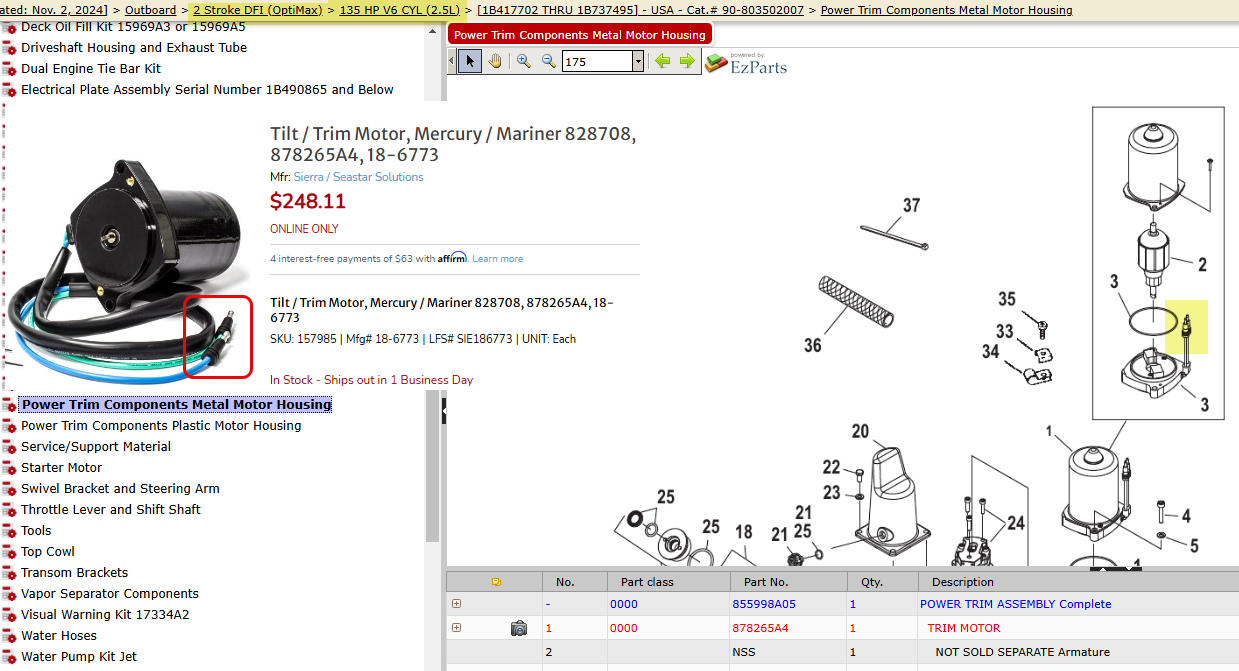Select Power Trim Components Metal Motor Housing tree item
This screenshot has width=1239, height=671.
click(176, 405)
